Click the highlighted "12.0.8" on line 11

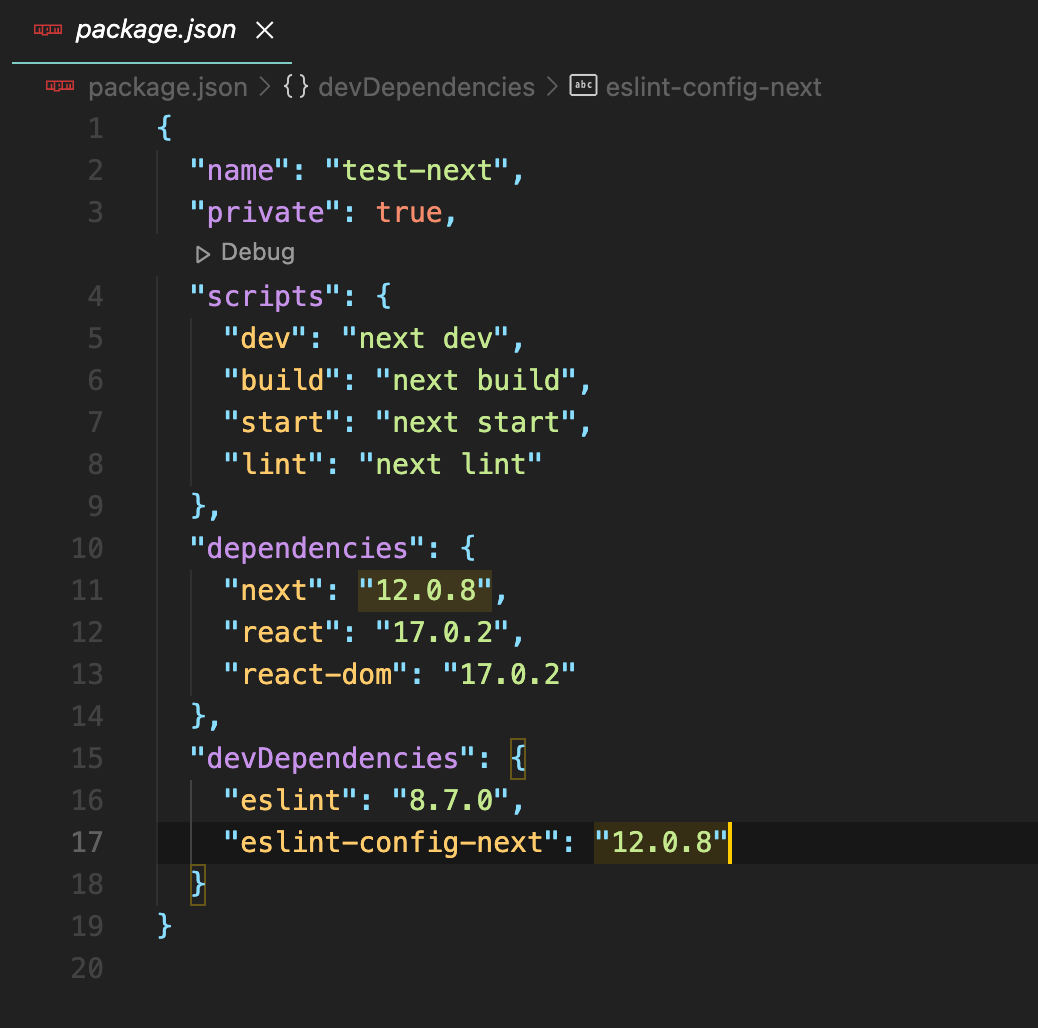tap(425, 590)
